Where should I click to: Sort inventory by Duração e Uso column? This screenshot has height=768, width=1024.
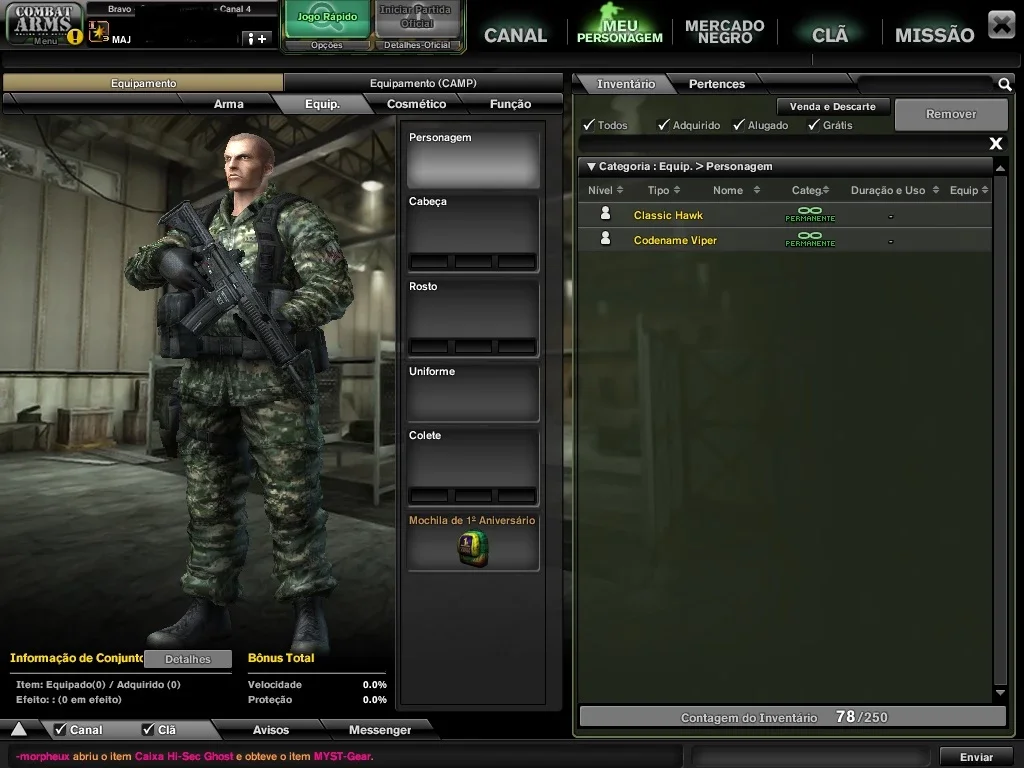pyautogui.click(x=894, y=190)
